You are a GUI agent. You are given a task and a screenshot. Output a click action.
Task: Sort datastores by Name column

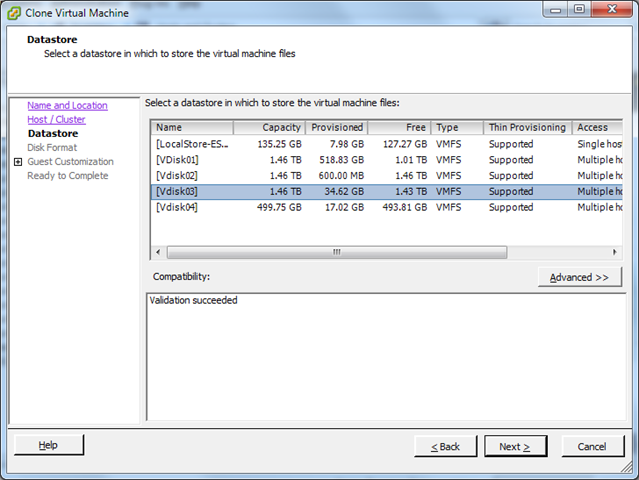coord(191,128)
